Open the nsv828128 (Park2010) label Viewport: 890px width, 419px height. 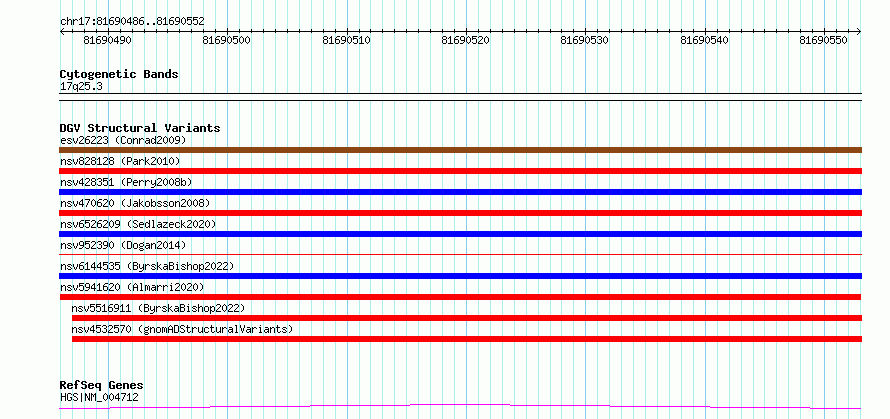pos(120,161)
